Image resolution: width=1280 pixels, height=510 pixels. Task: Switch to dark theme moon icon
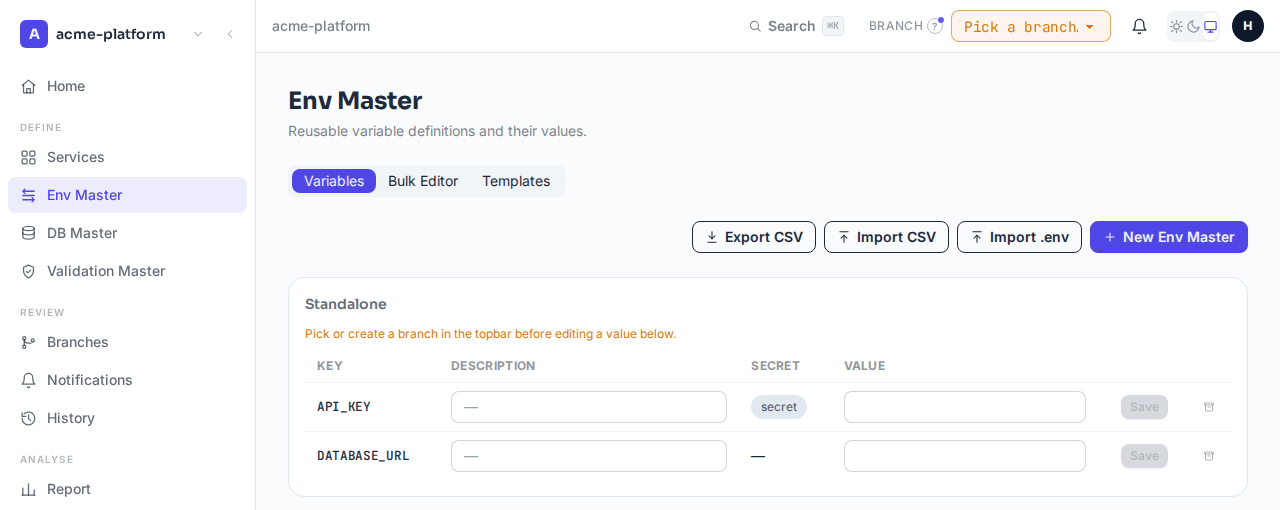point(1193,26)
